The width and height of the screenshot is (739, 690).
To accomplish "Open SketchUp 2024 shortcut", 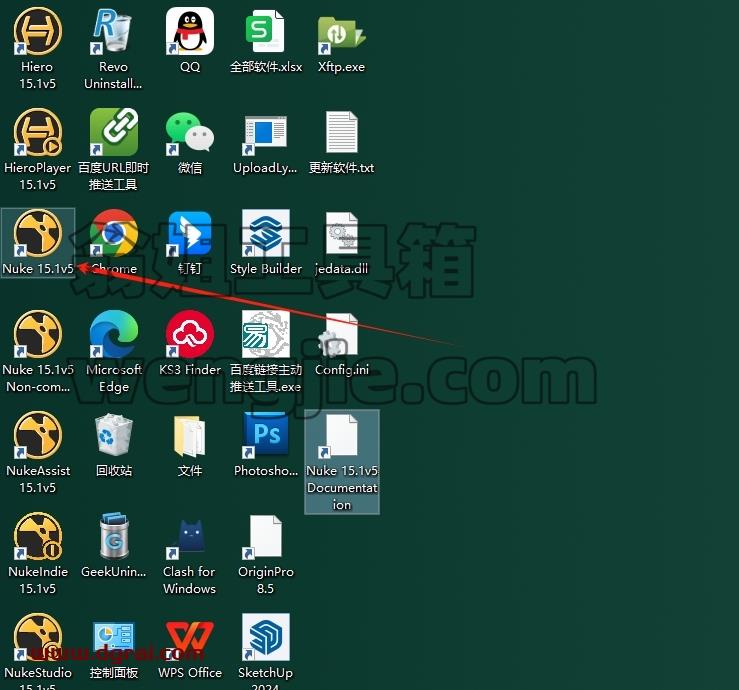I will click(266, 636).
